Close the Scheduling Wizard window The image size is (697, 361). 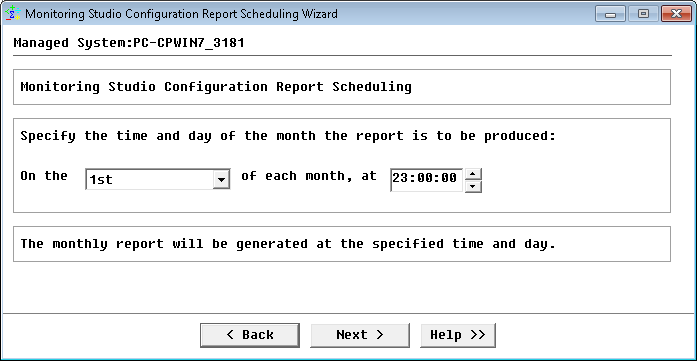click(x=676, y=14)
